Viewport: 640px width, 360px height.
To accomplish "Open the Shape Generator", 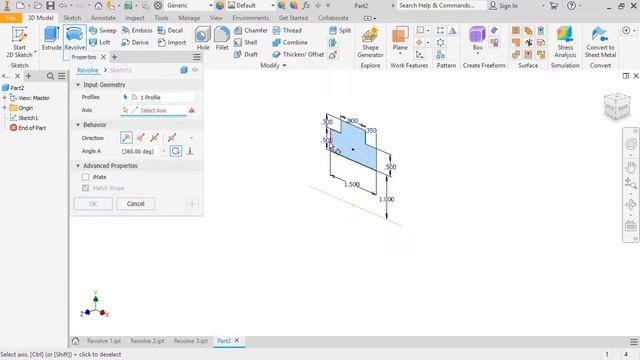I will [370, 42].
